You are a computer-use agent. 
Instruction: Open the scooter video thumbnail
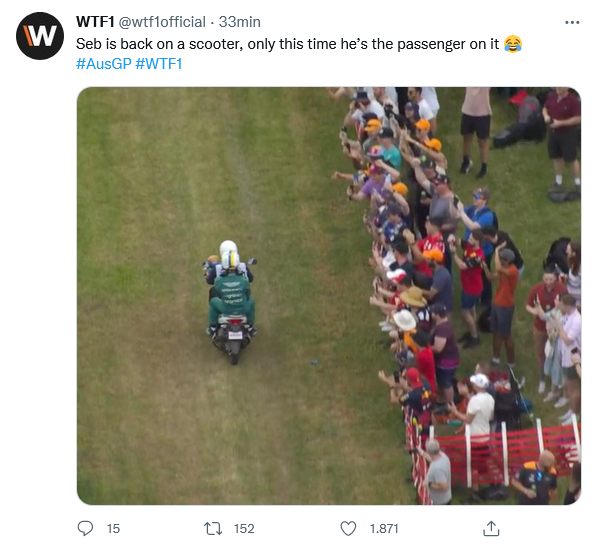(329, 296)
